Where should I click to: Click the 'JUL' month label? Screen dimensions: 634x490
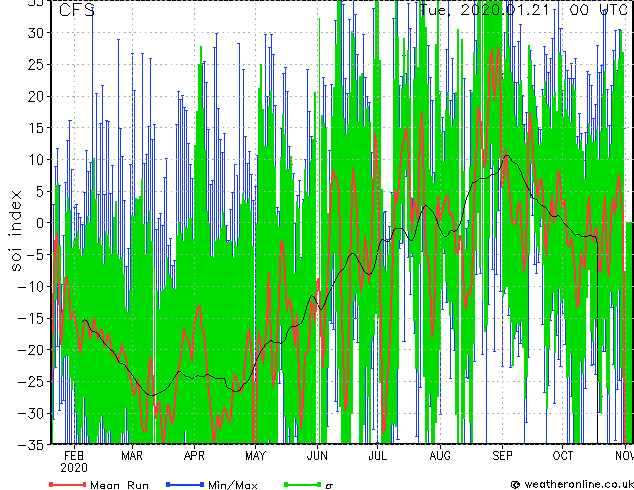pos(377,456)
